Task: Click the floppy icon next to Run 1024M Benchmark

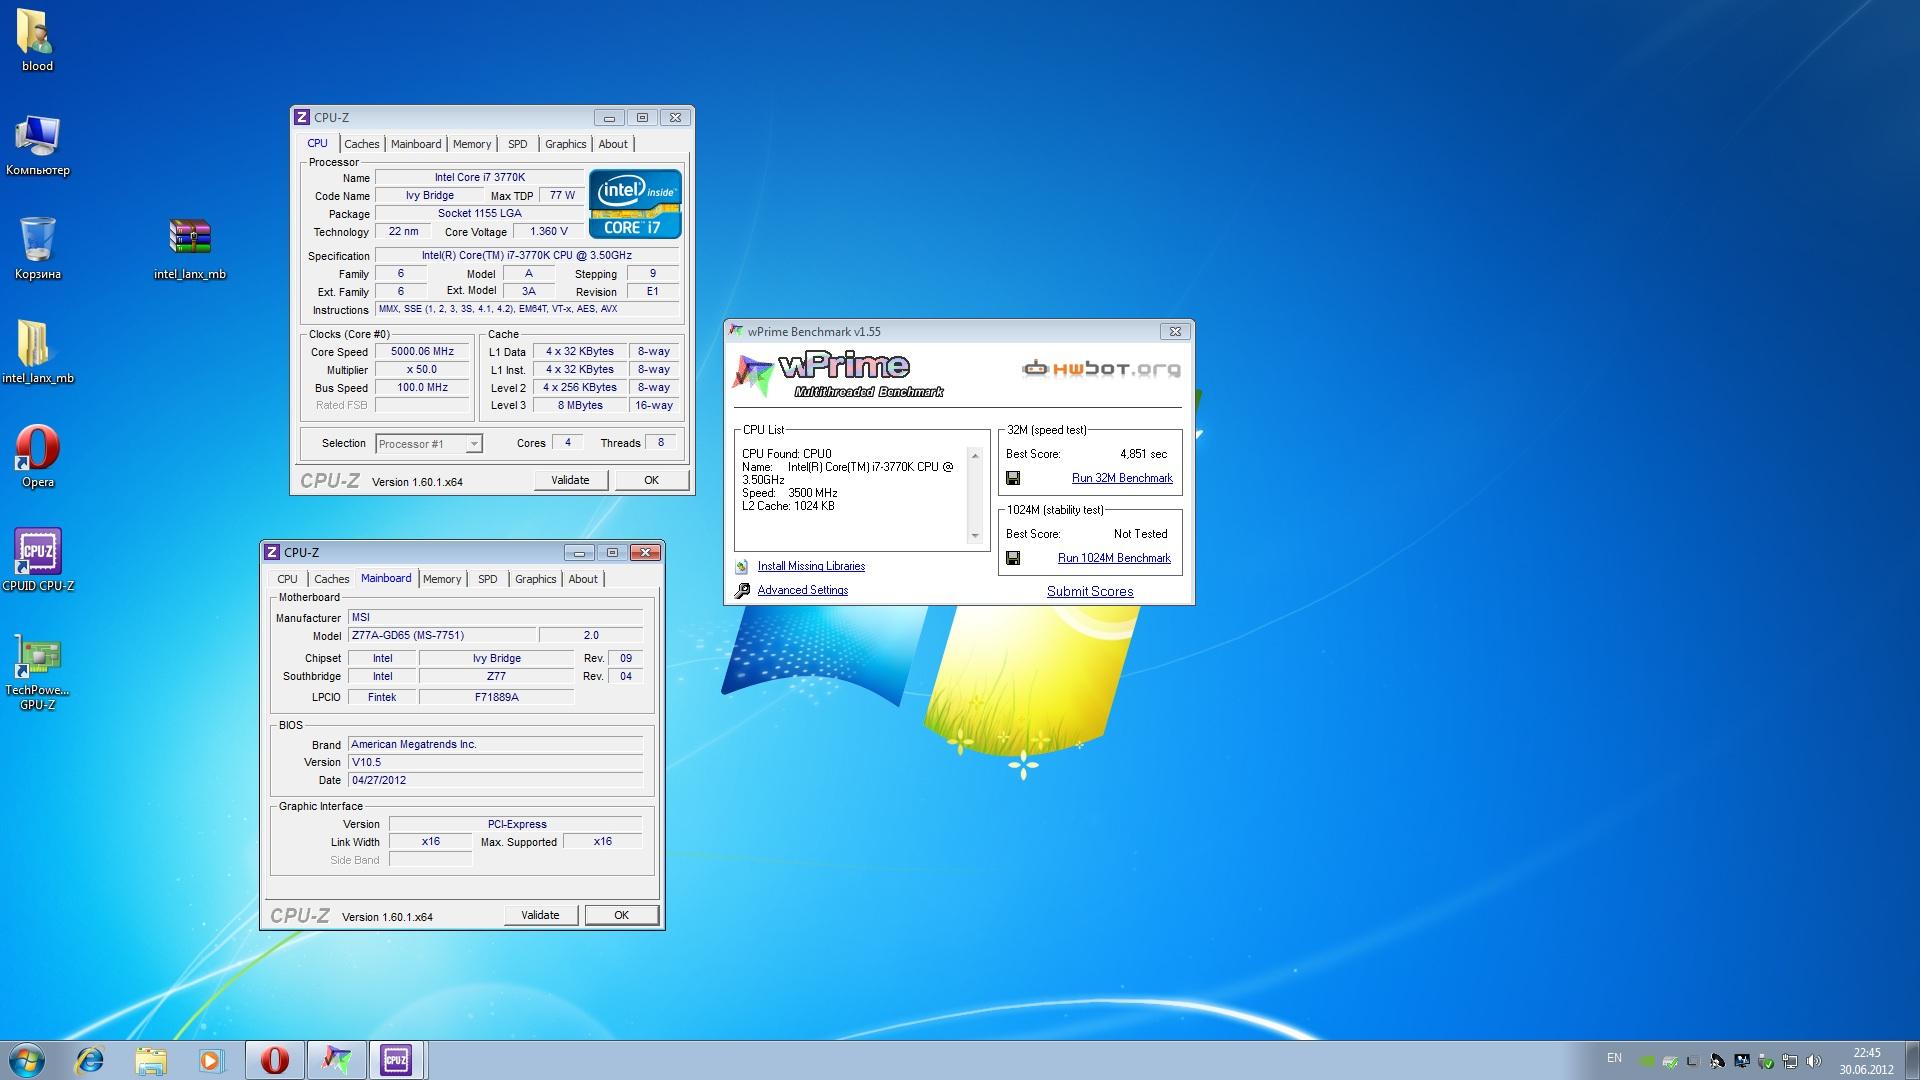Action: 1013,559
